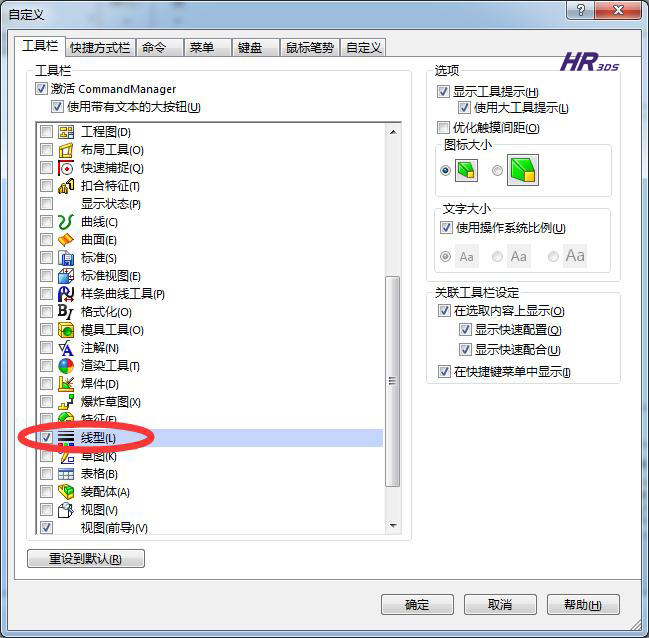
Task: Switch to the 键盘 tab
Action: click(x=250, y=48)
